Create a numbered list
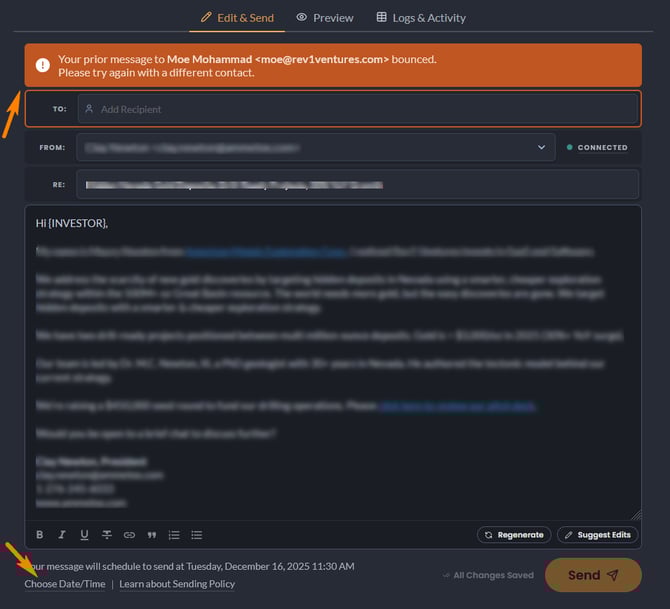The image size is (670, 609). 174,535
